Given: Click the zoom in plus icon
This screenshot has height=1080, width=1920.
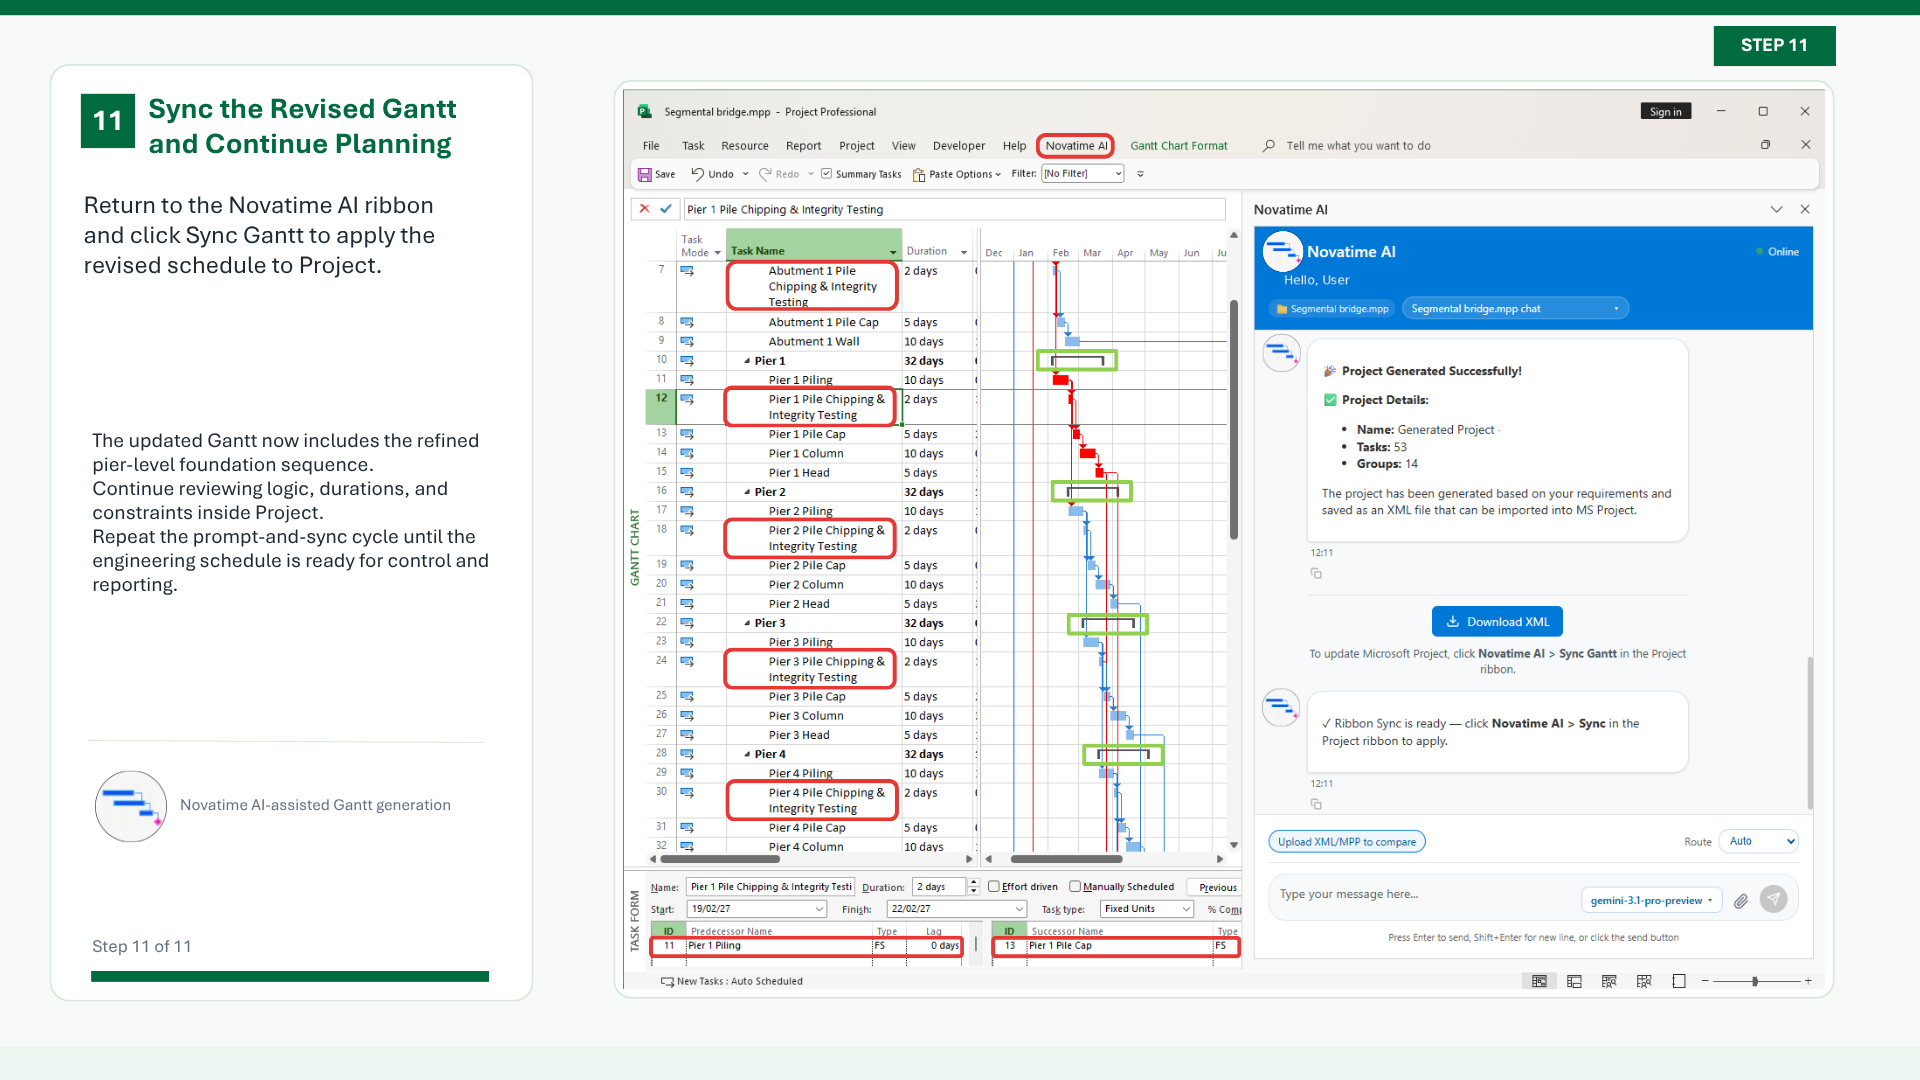Looking at the screenshot, I should point(1808,982).
